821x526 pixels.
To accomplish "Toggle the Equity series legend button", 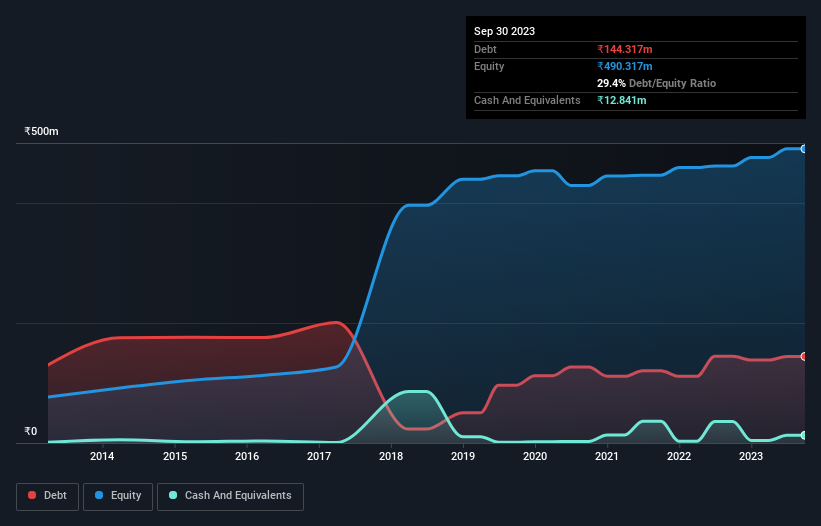I will point(118,496).
